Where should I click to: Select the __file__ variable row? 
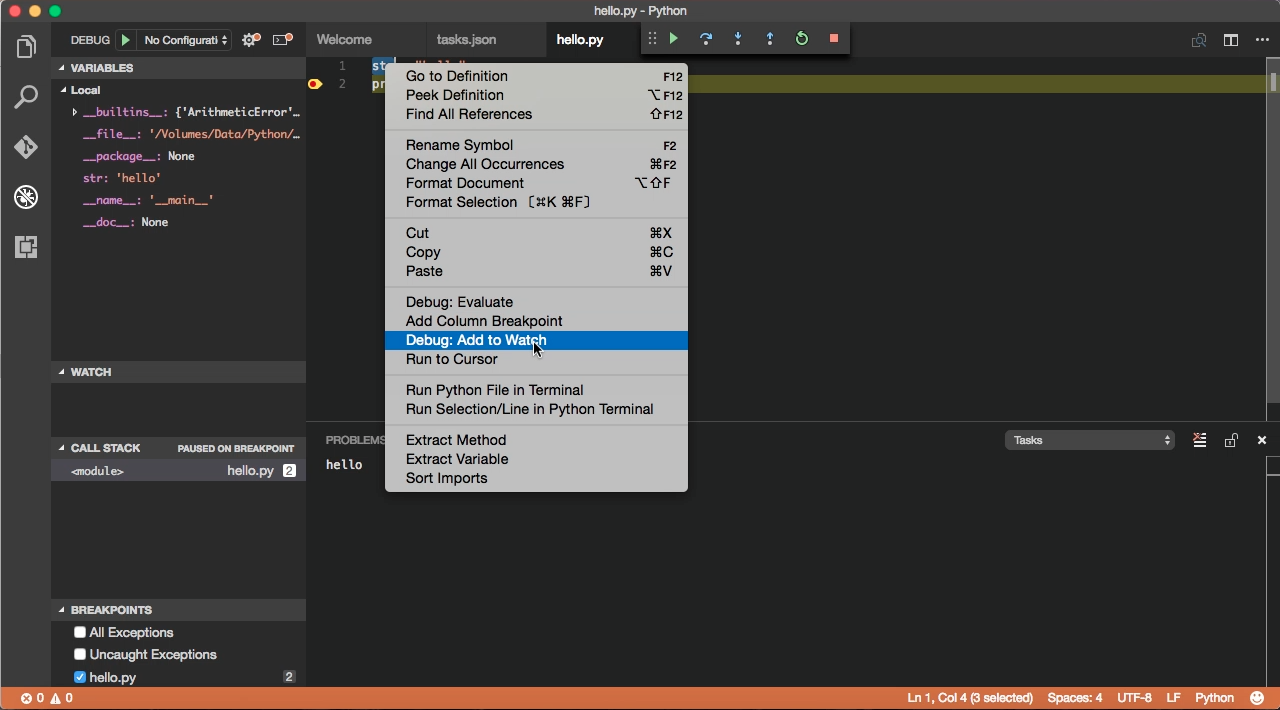(179, 134)
